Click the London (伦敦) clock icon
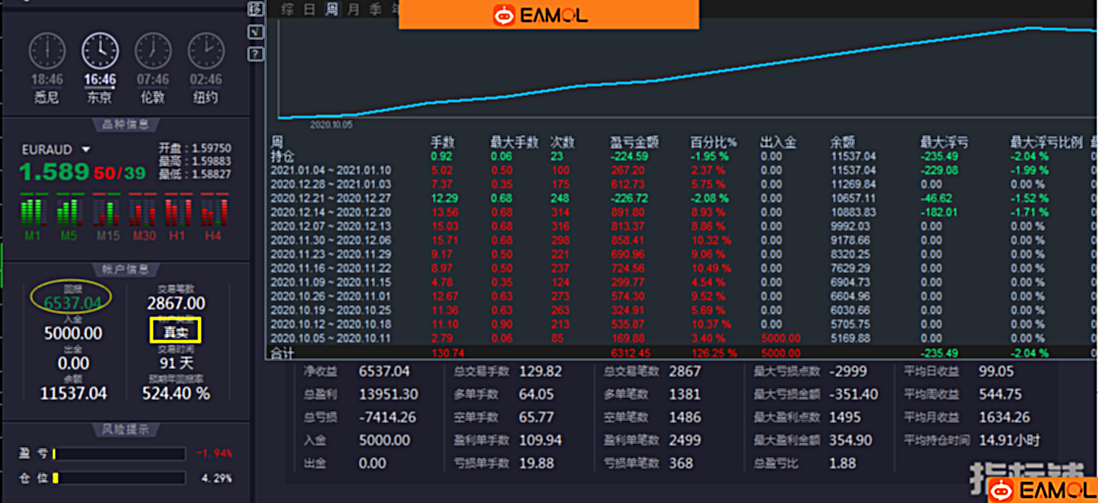This screenshot has height=503, width=1098. [153, 51]
